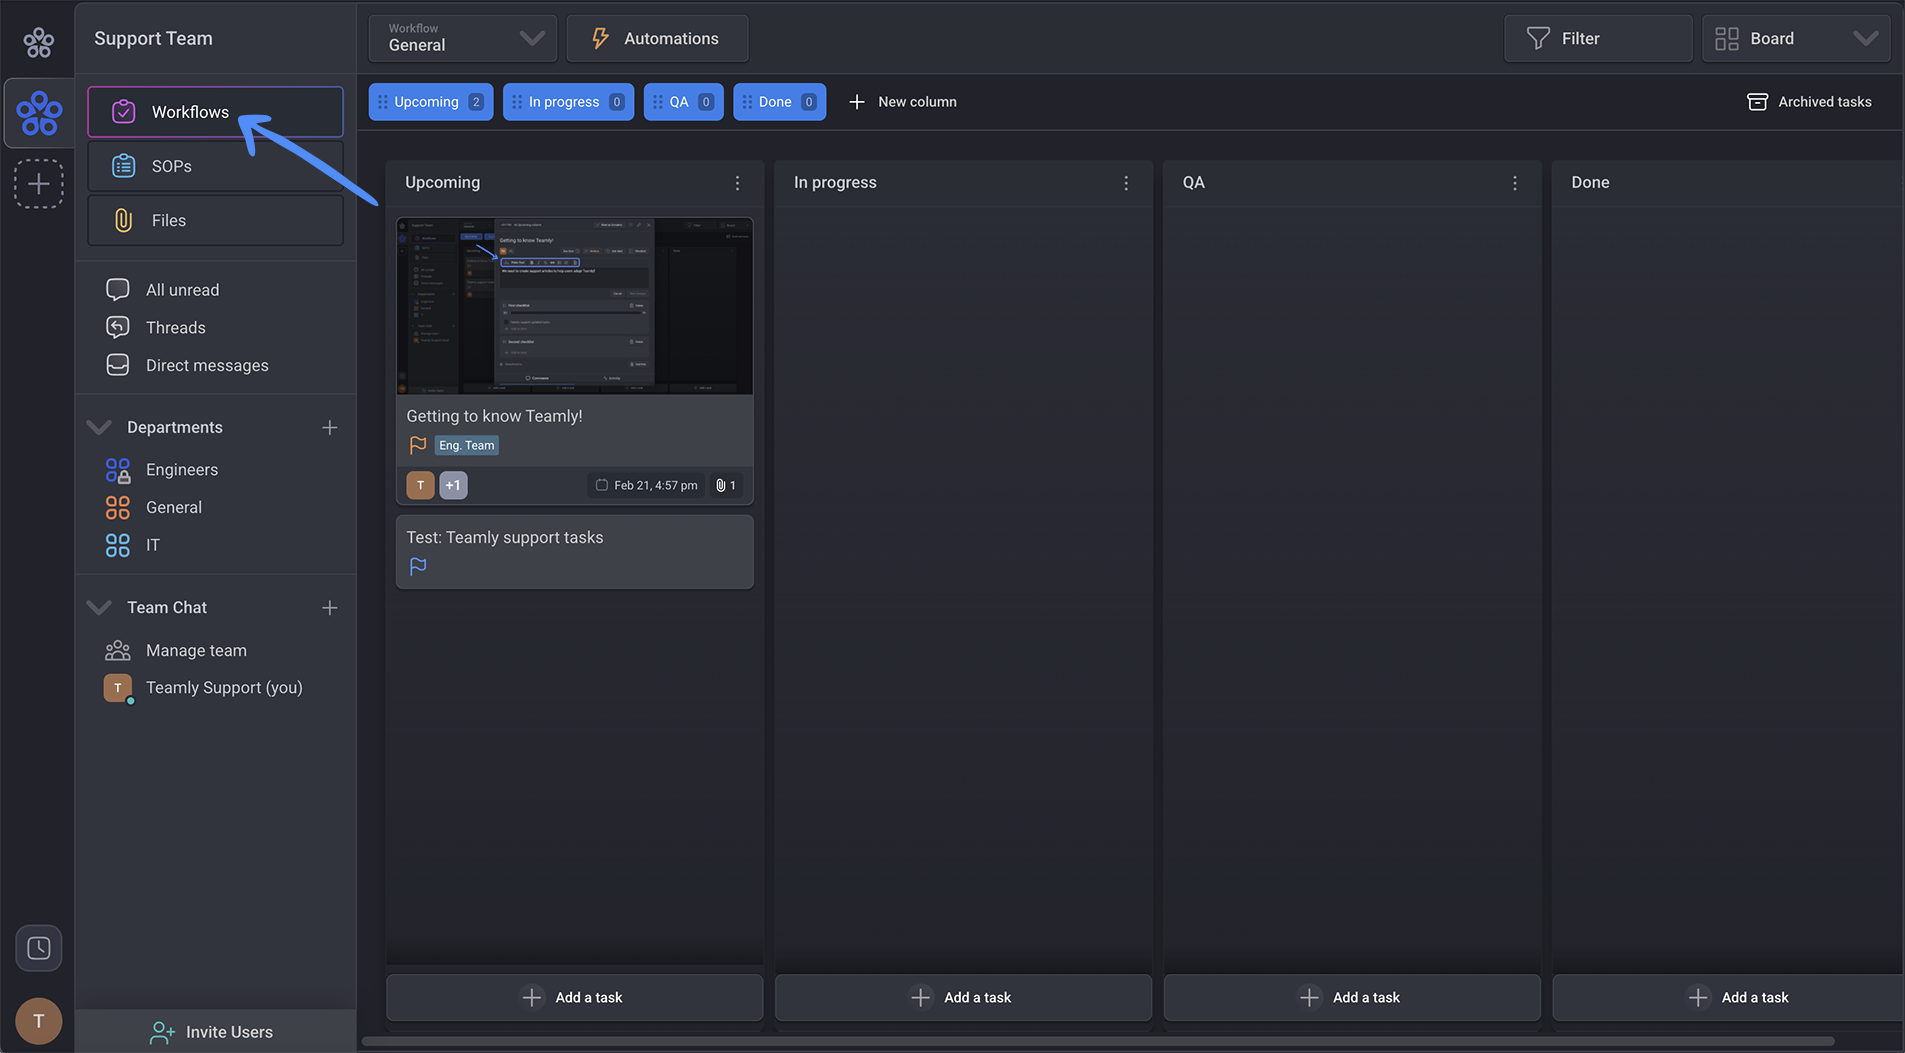The height and width of the screenshot is (1053, 1905).
Task: Open SOPs in the sidebar
Action: [215, 166]
